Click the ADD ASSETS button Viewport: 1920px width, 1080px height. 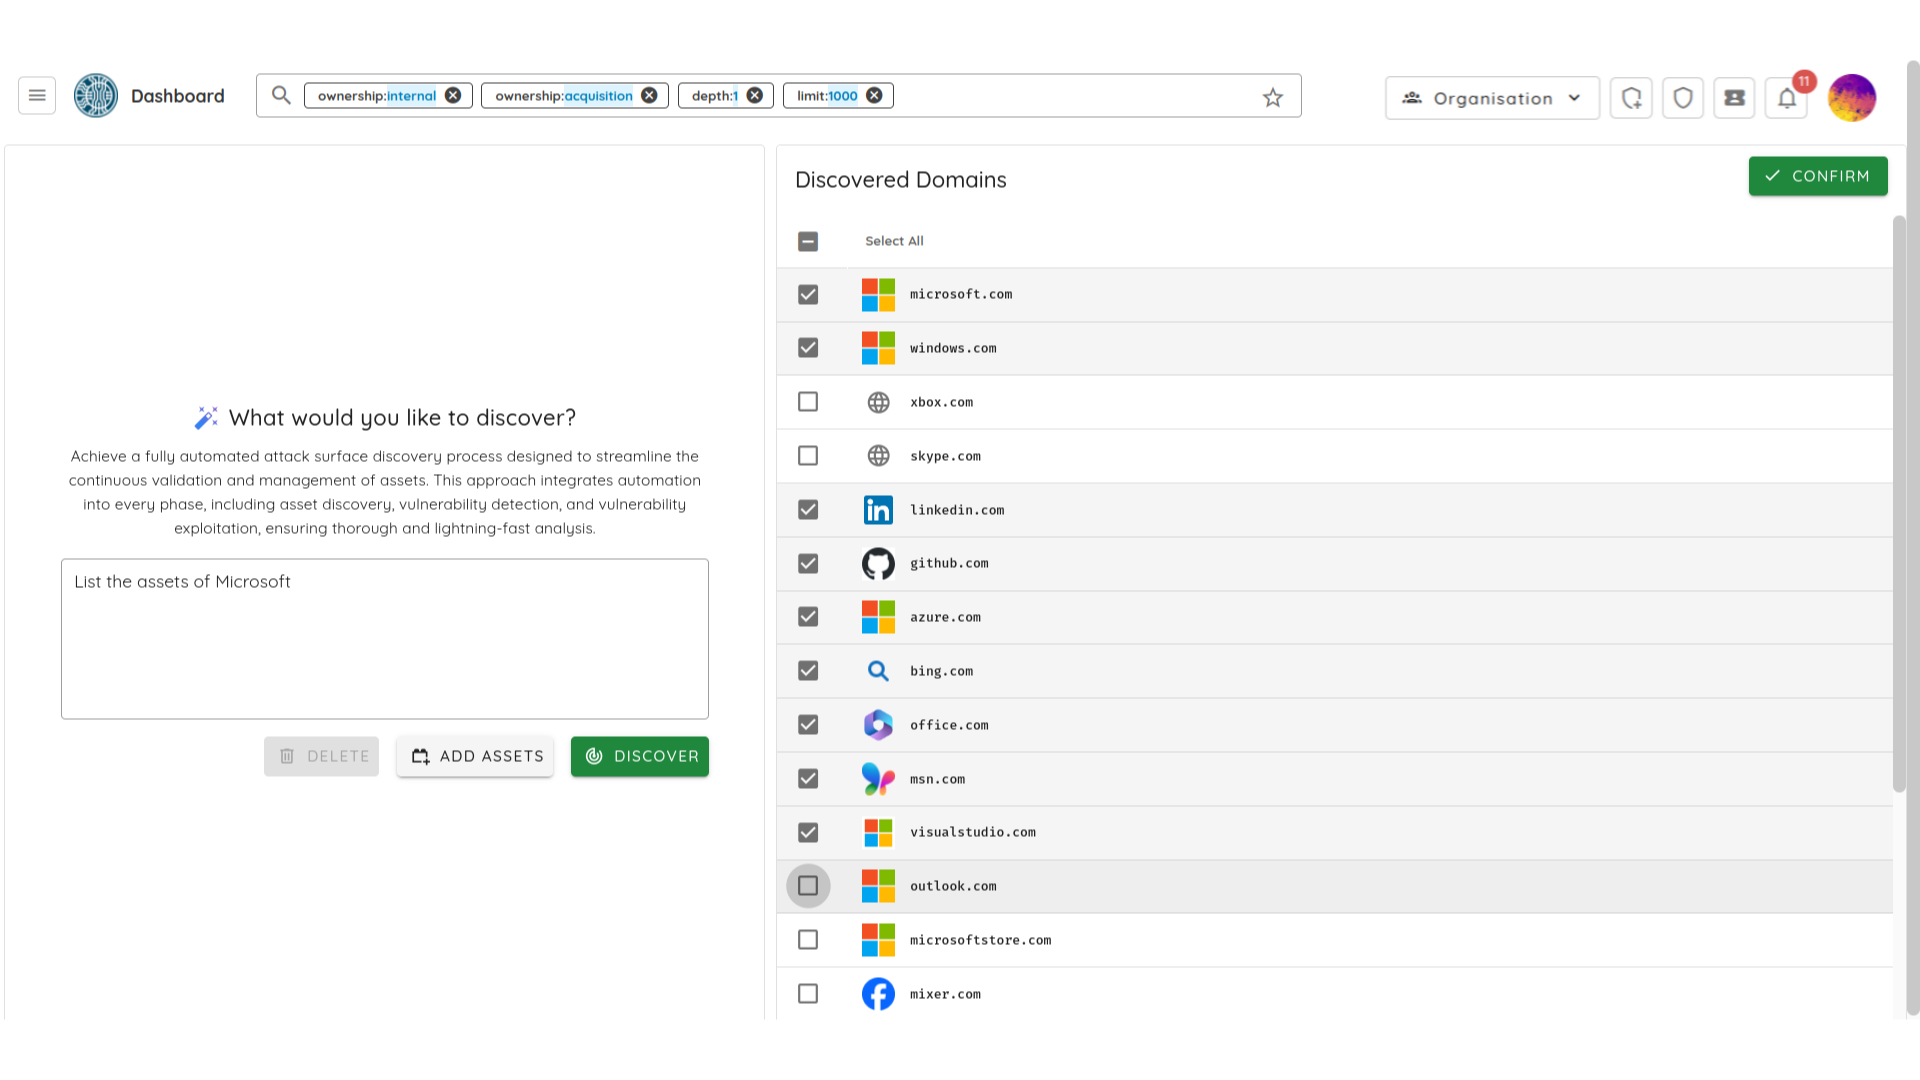click(477, 756)
